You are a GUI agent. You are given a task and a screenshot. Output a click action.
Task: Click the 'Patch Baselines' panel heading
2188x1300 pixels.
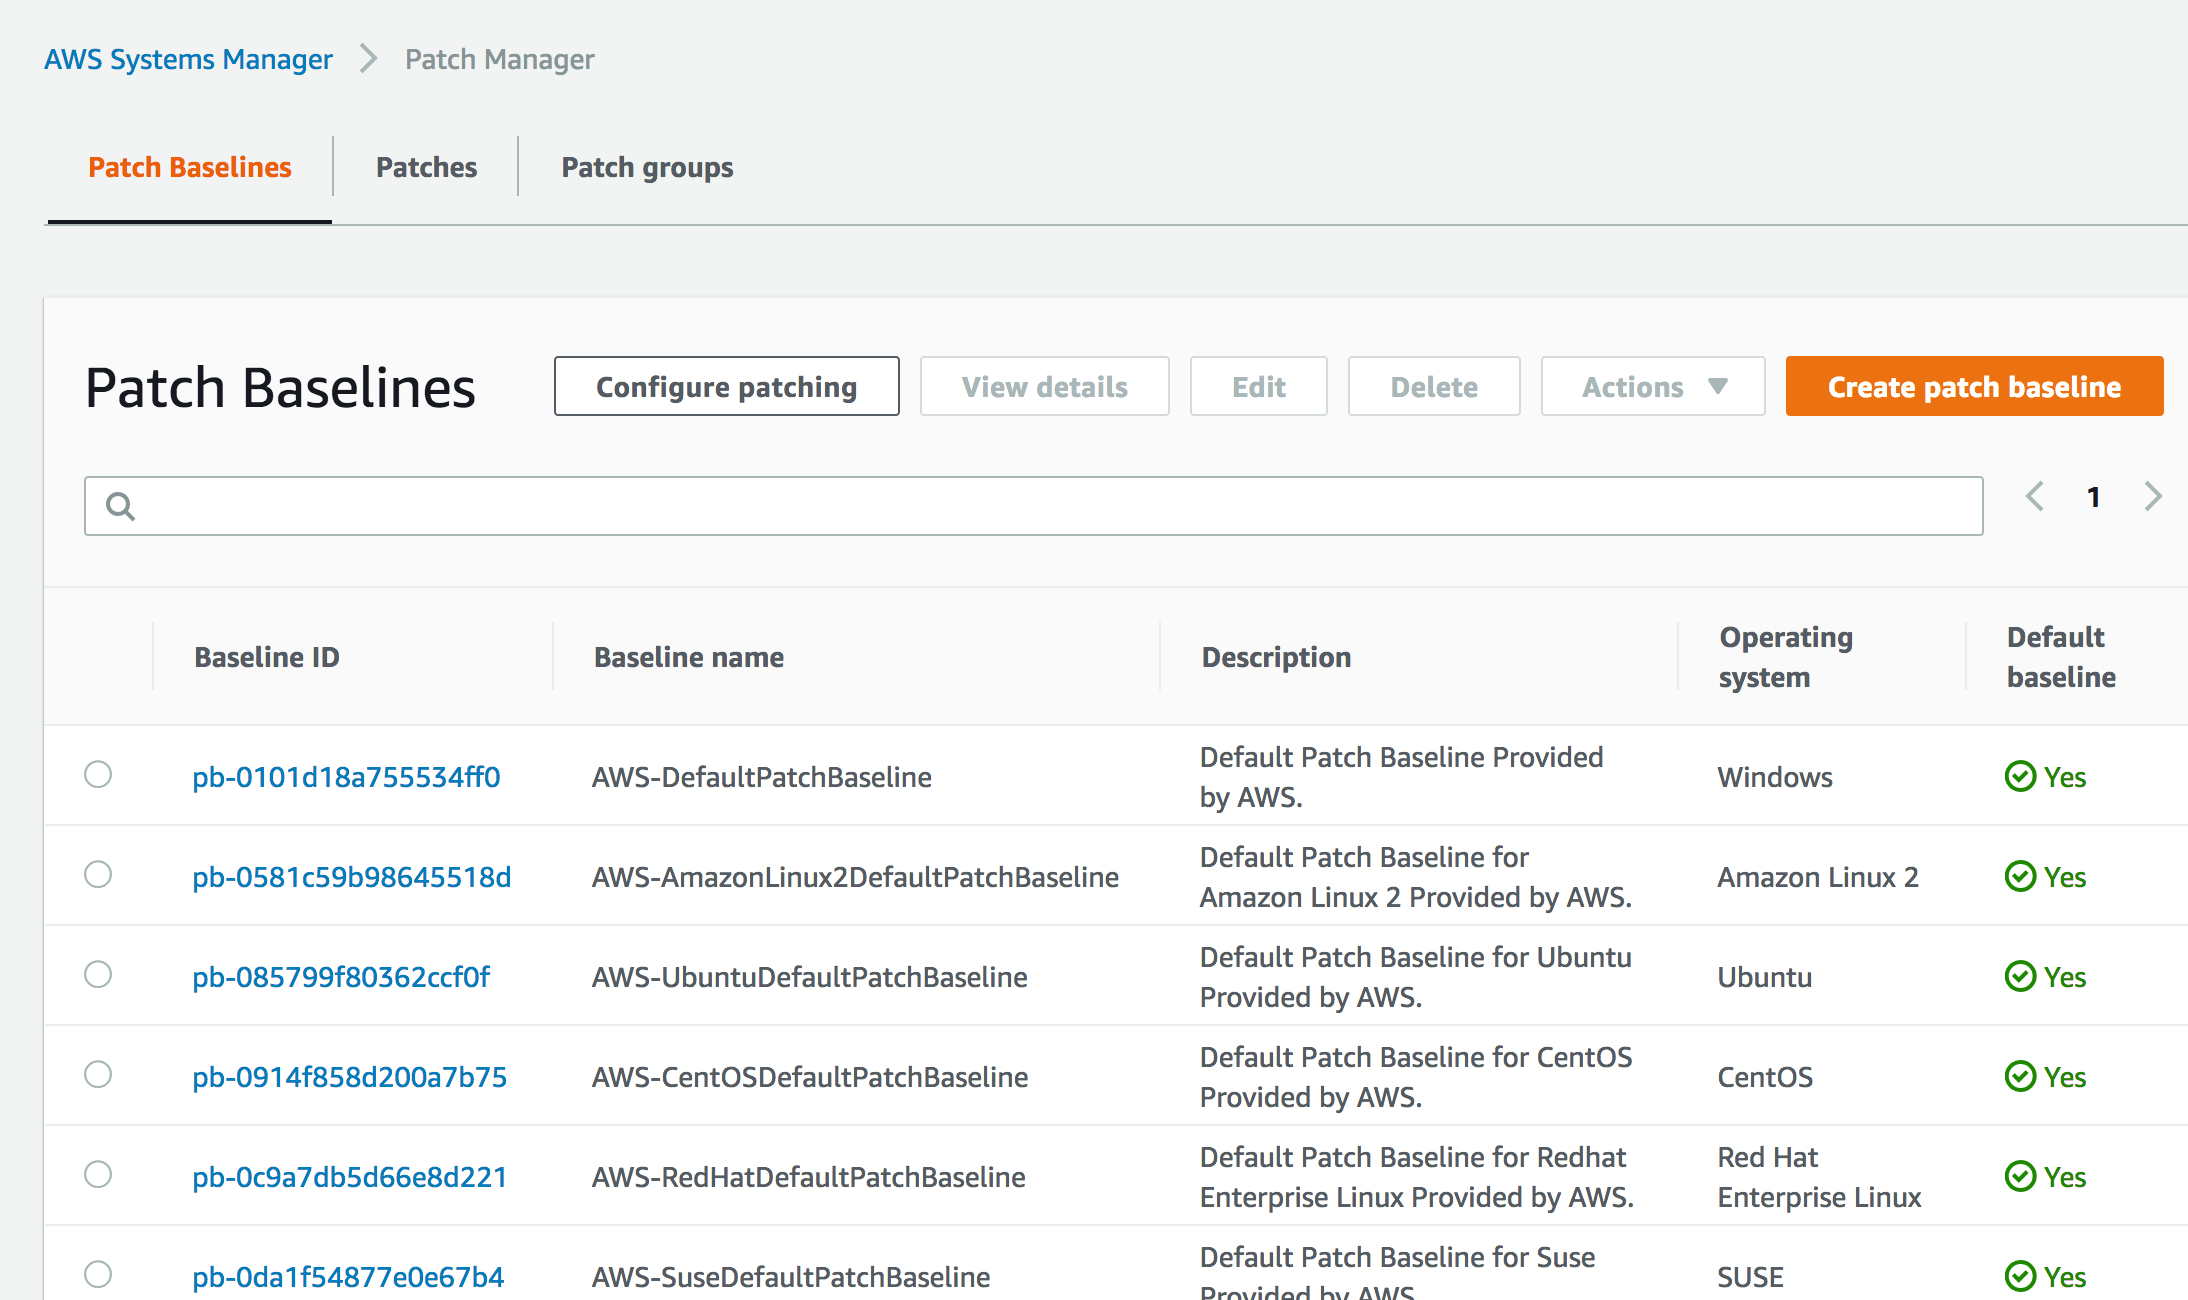pos(280,388)
